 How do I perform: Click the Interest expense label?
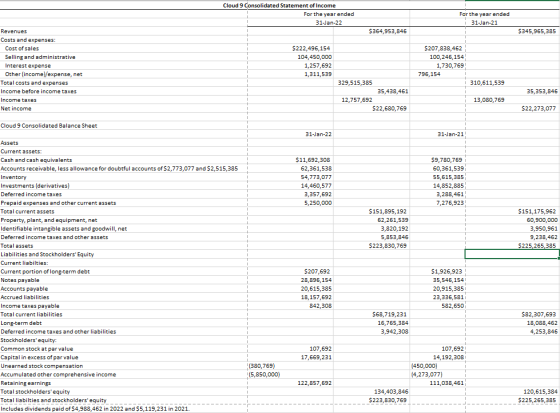[x=28, y=66]
